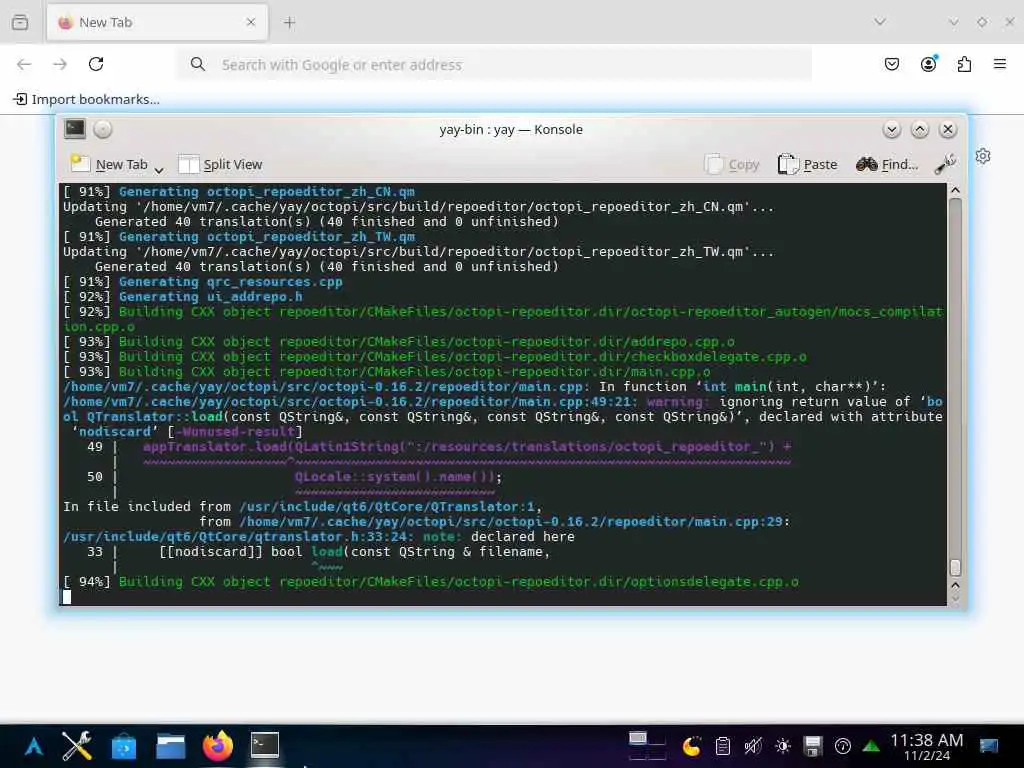Click the 'declared here' note line in Konsole
Image resolution: width=1024 pixels, height=768 pixels.
319,537
